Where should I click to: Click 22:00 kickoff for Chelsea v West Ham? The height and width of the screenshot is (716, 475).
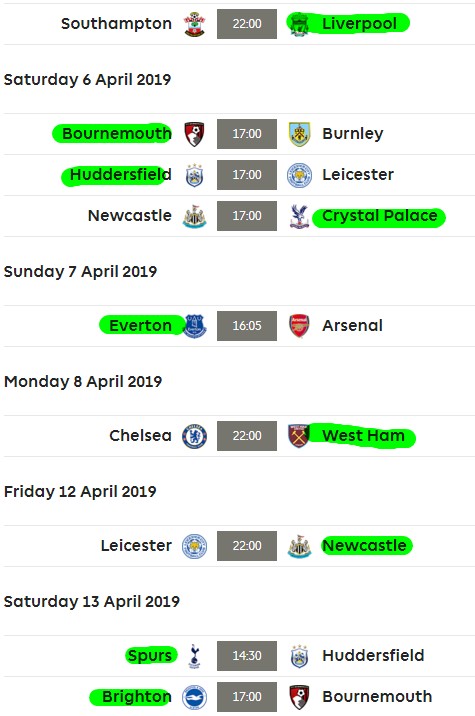point(247,436)
